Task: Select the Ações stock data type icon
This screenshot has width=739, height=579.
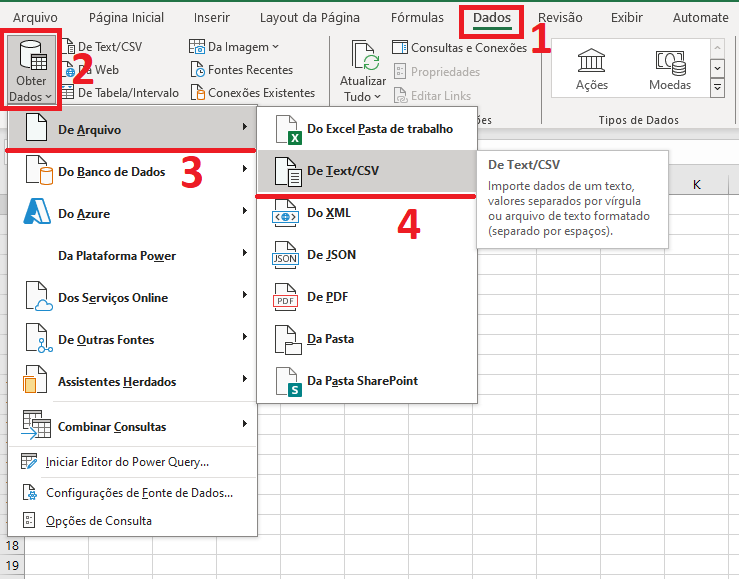Action: click(592, 61)
